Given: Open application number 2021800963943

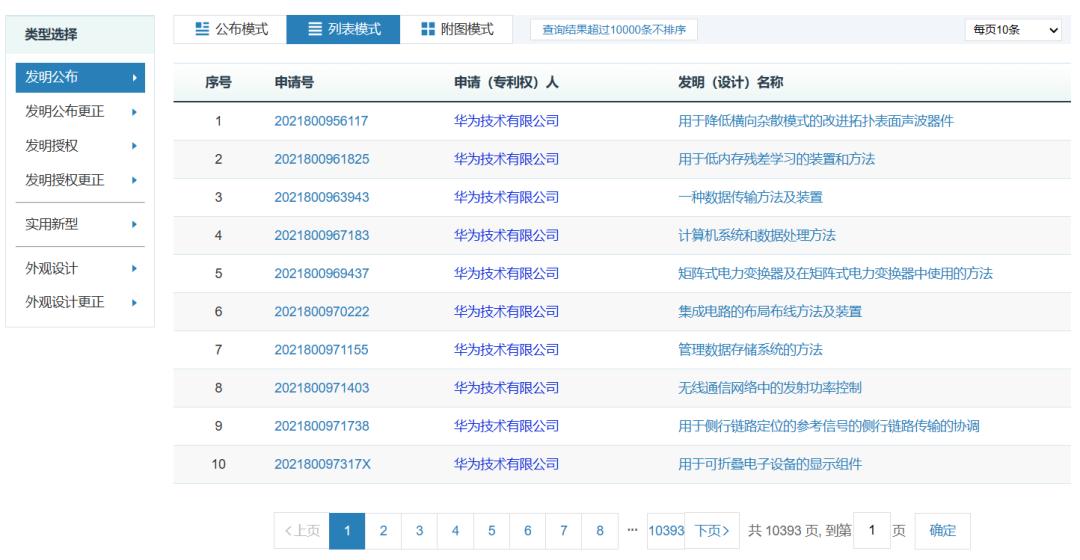Looking at the screenshot, I should click(x=322, y=197).
